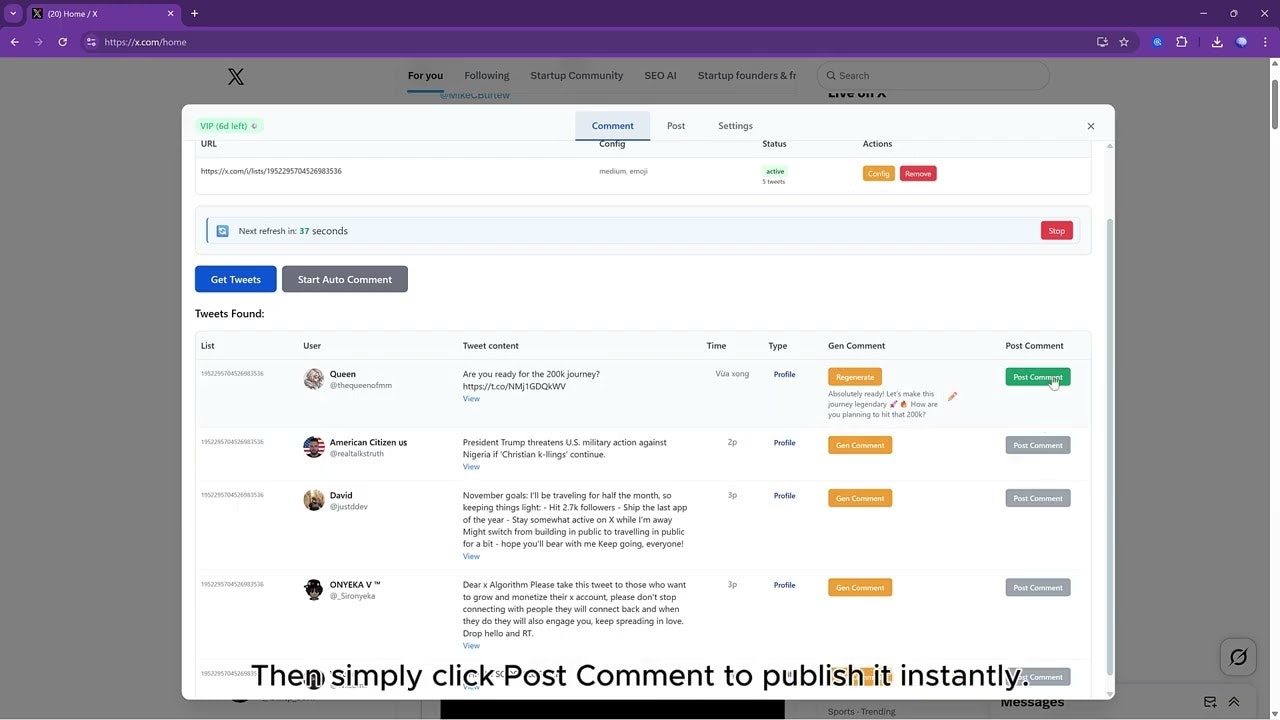
Task: Open the blue extension icon in toolbar
Action: pyautogui.click(x=1158, y=42)
